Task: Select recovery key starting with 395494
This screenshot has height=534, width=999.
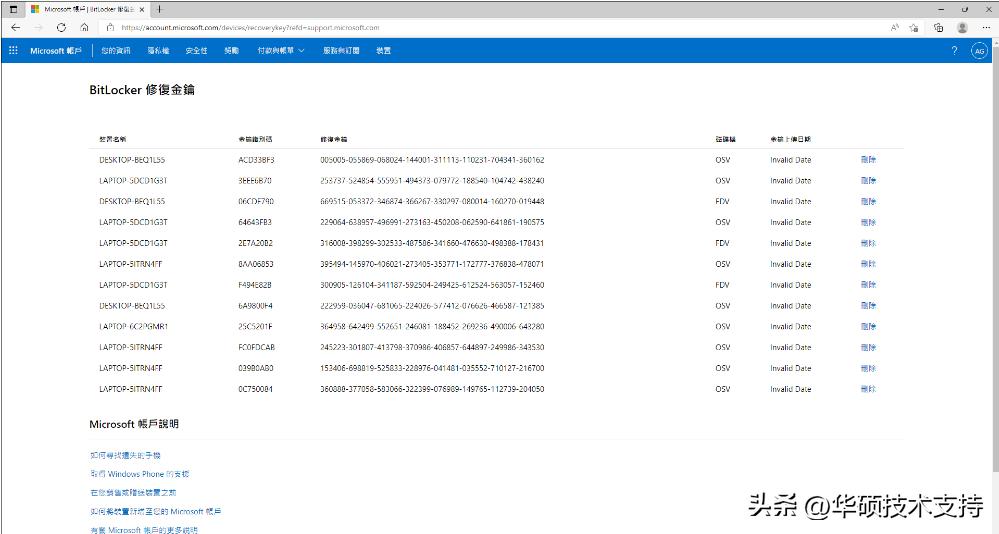Action: 432,264
